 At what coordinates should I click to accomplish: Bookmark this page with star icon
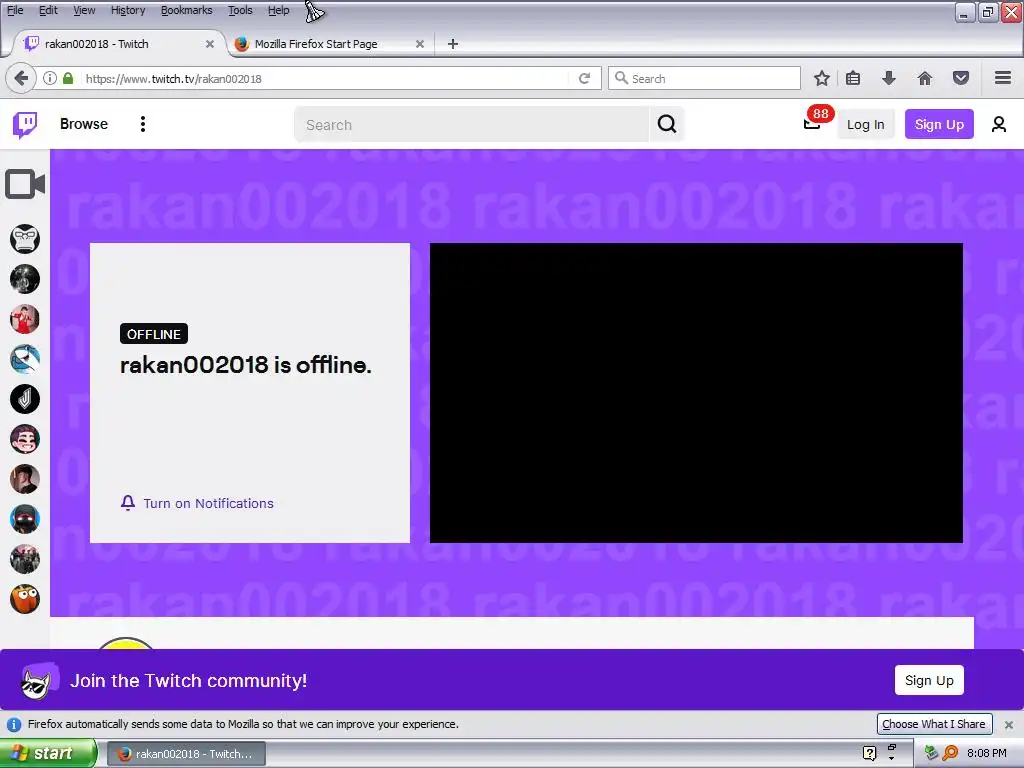(822, 78)
